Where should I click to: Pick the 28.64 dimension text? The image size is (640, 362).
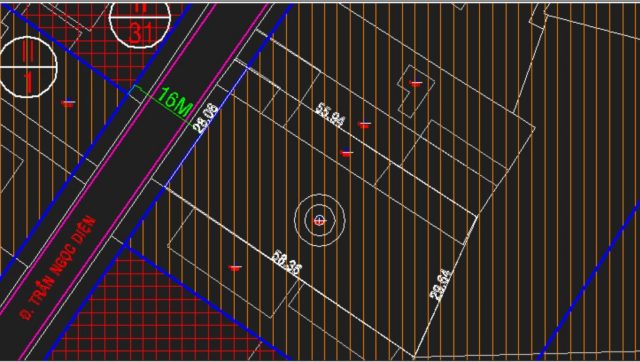point(441,284)
